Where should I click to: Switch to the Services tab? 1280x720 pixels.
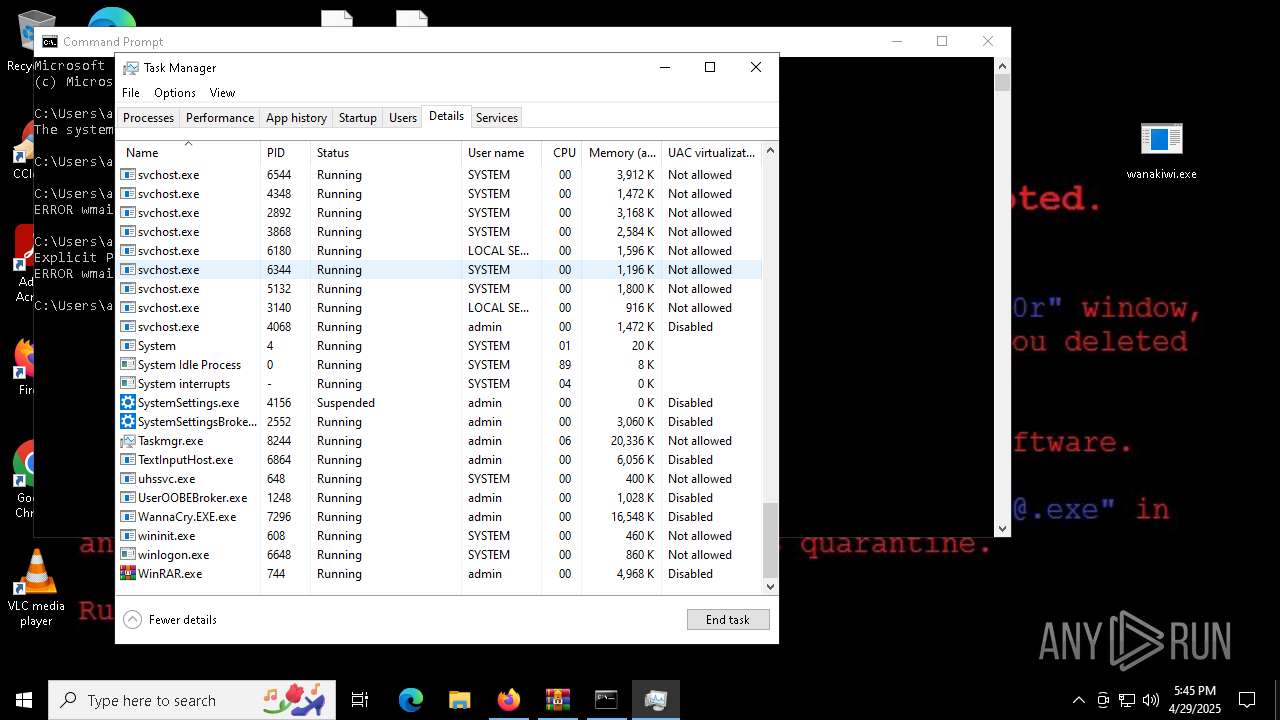[x=497, y=118]
